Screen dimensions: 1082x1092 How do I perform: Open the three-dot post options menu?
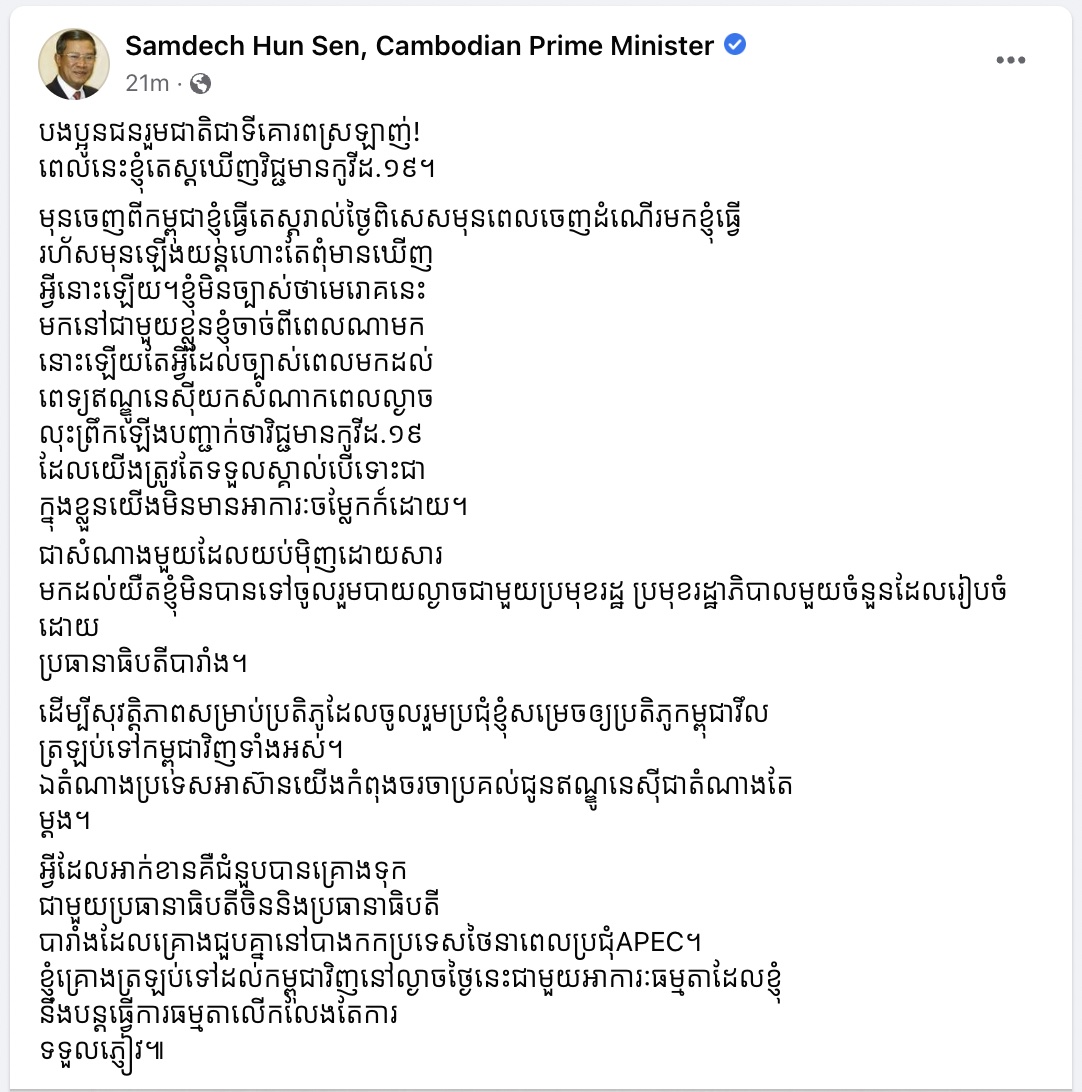[1010, 60]
